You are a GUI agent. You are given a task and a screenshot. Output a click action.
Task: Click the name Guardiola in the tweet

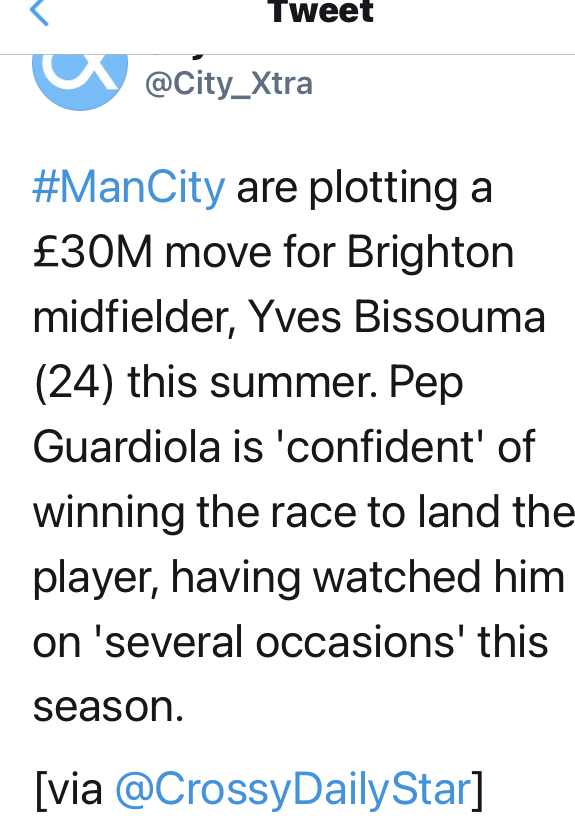(127, 447)
